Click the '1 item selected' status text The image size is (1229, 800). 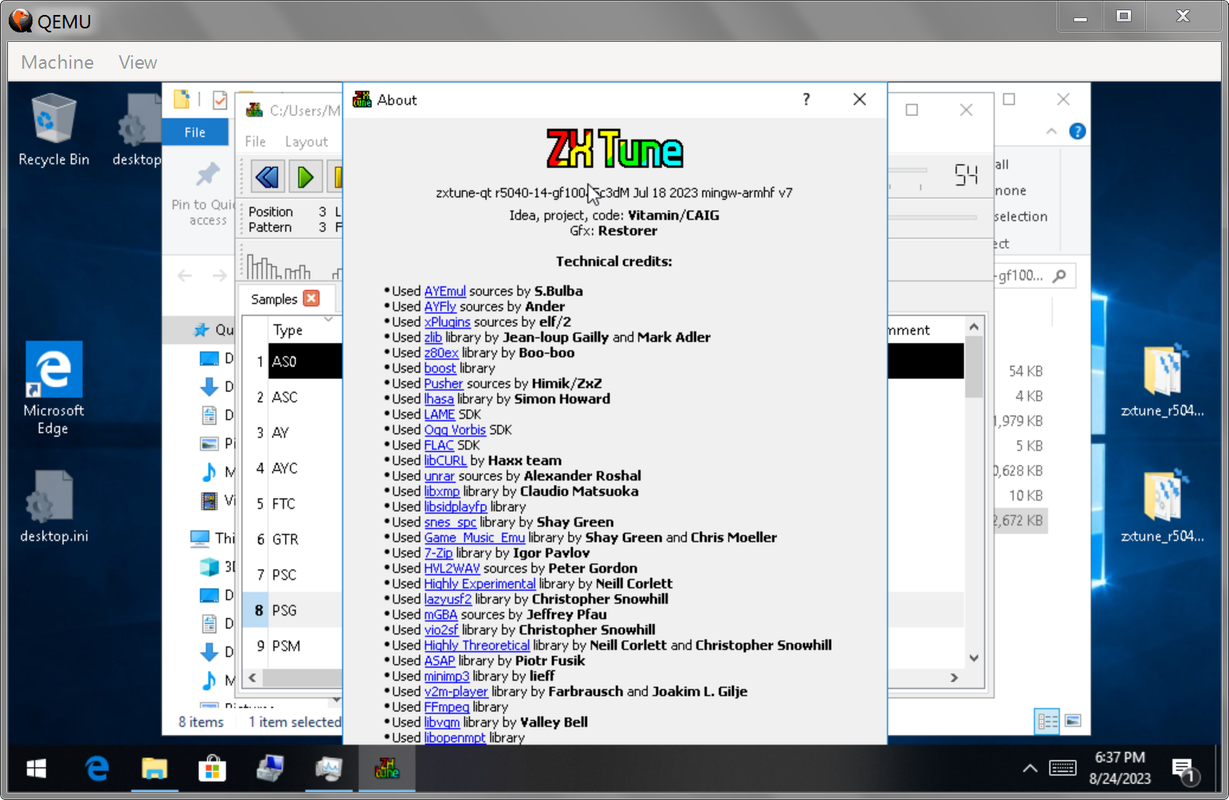[x=295, y=722]
